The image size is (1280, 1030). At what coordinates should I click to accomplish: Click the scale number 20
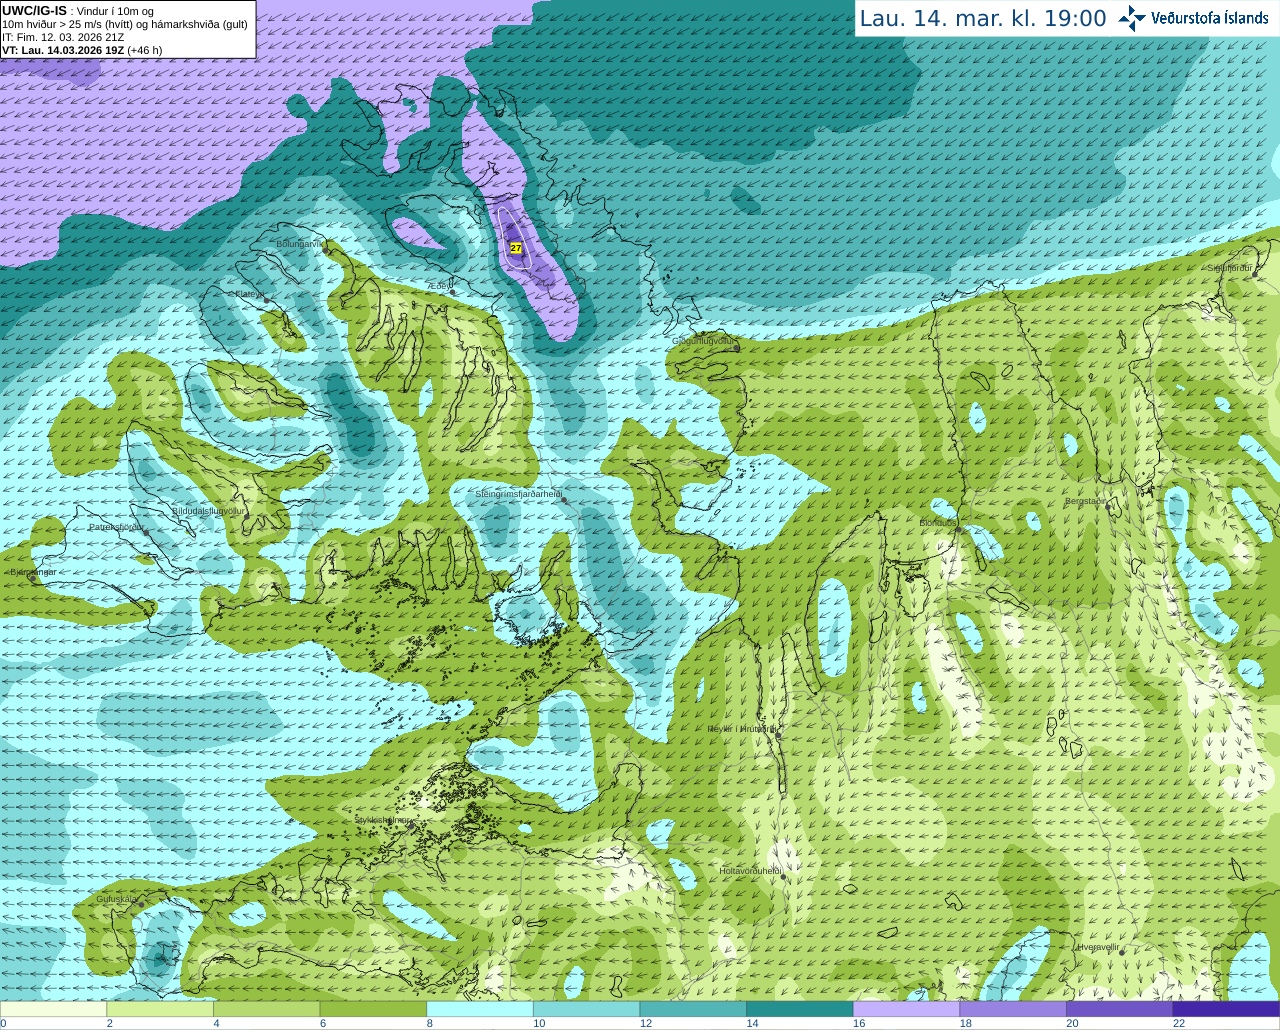(1072, 1023)
